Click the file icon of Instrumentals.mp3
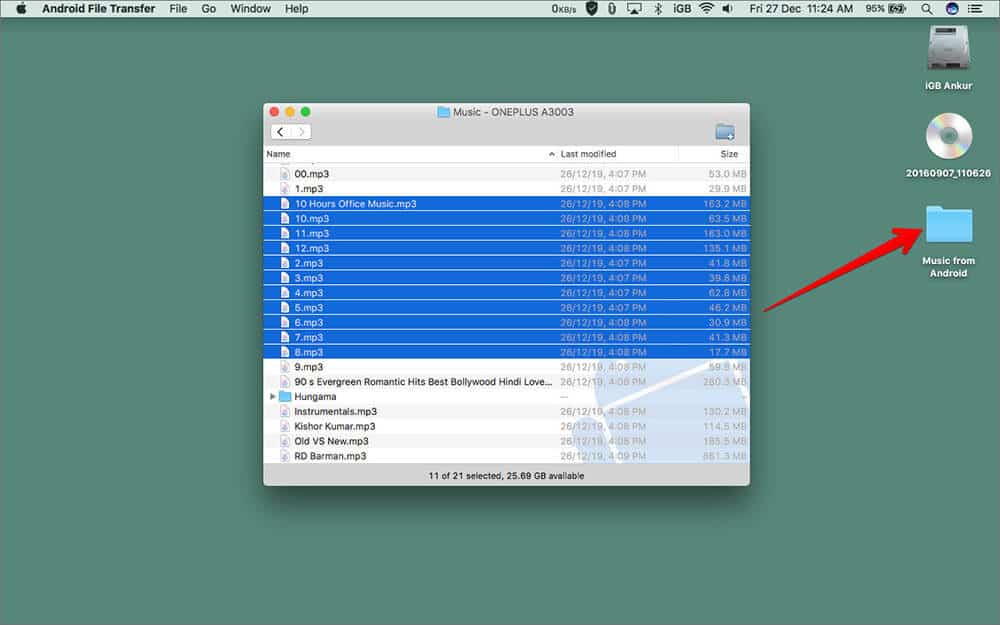The width and height of the screenshot is (1000, 625). click(285, 411)
